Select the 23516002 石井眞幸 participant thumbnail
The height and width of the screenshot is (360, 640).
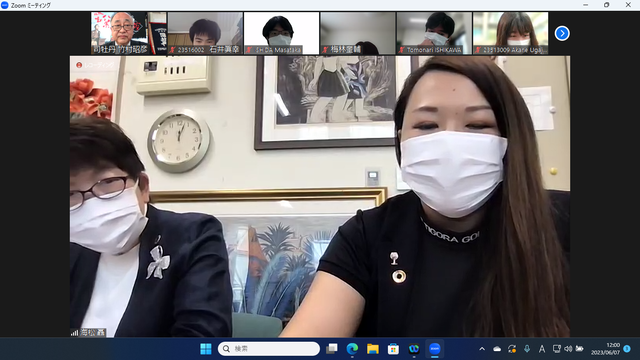tap(205, 33)
